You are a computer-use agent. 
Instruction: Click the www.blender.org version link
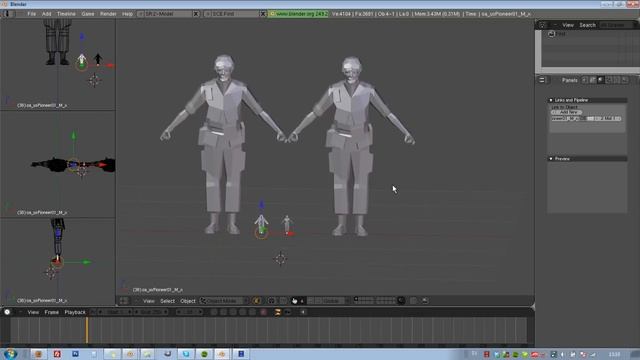tap(298, 14)
